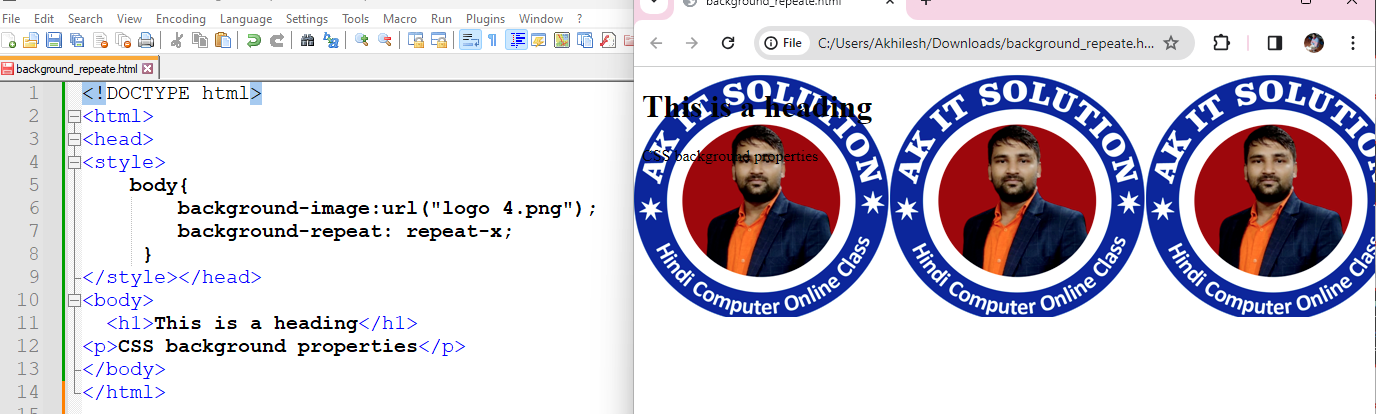Save the current file with toolbar icon
Image resolution: width=1376 pixels, height=414 pixels.
pyautogui.click(x=53, y=40)
